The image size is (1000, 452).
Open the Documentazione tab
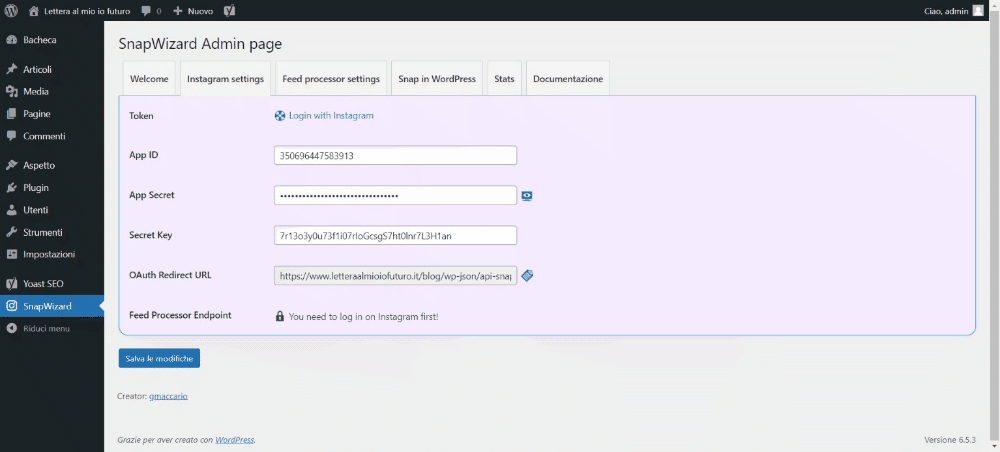(x=568, y=79)
